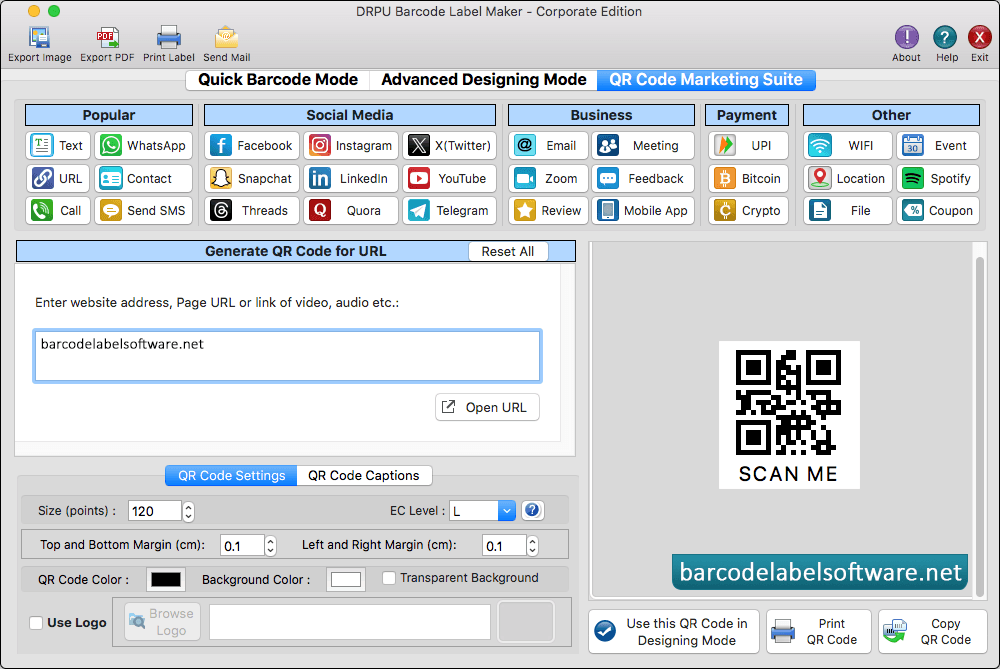Open the Help icon
The width and height of the screenshot is (1000, 669).
(x=945, y=38)
